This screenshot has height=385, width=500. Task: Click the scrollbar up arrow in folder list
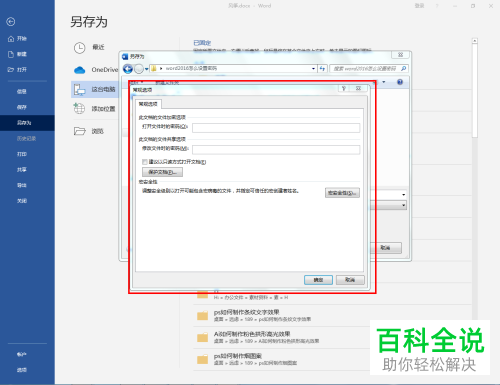coord(475,41)
